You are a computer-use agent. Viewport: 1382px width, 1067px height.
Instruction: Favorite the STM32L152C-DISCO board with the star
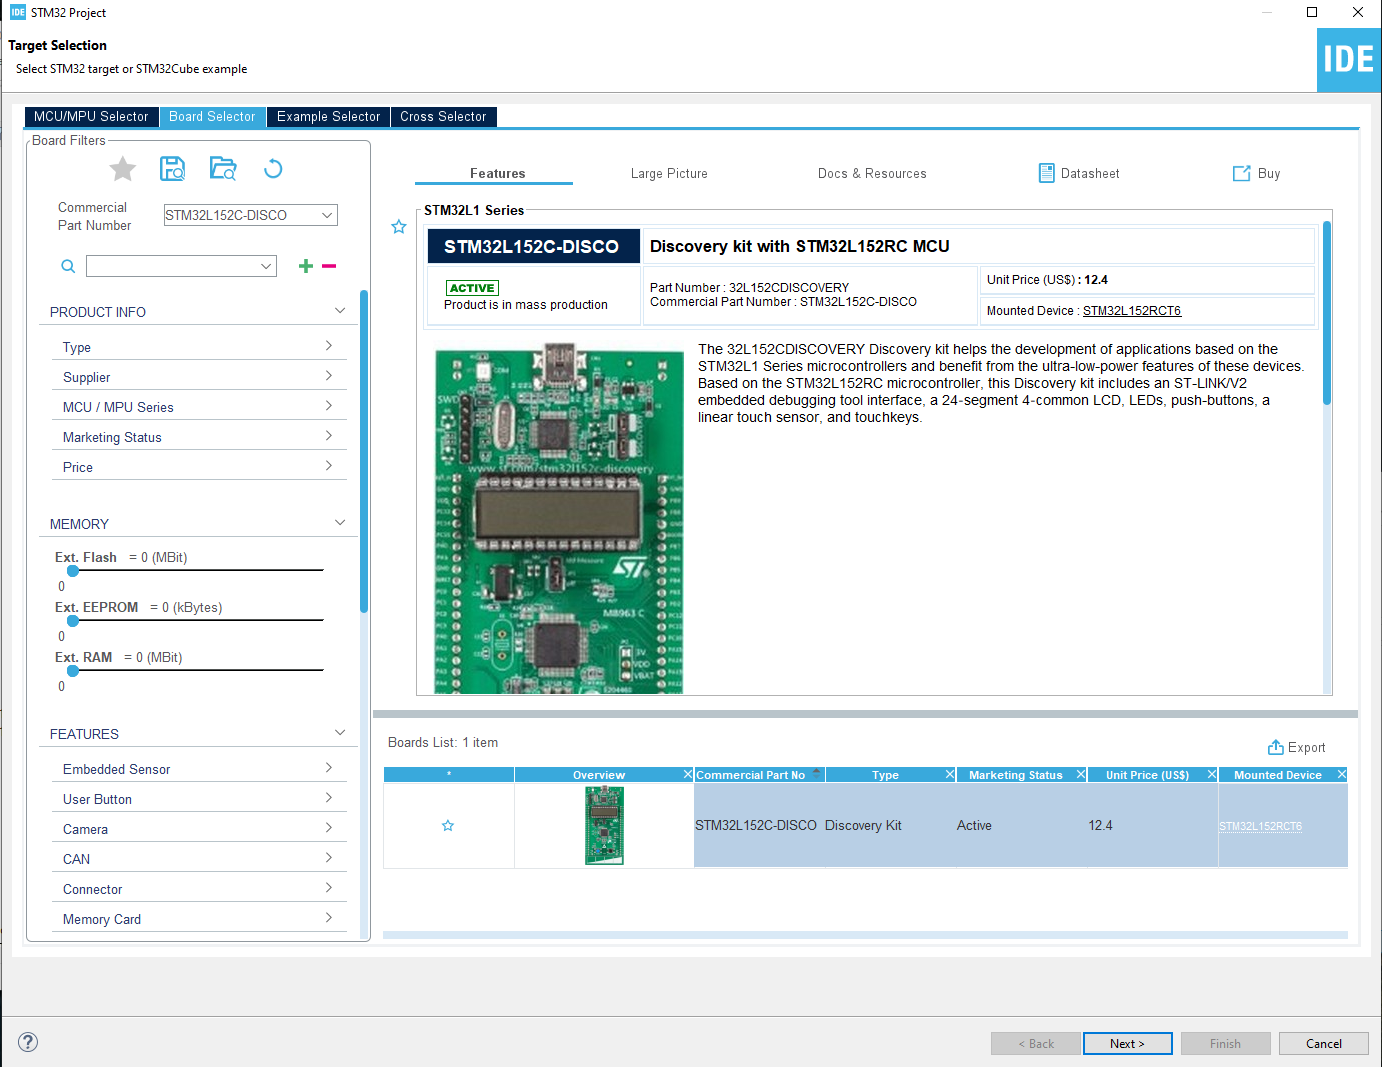[399, 226]
